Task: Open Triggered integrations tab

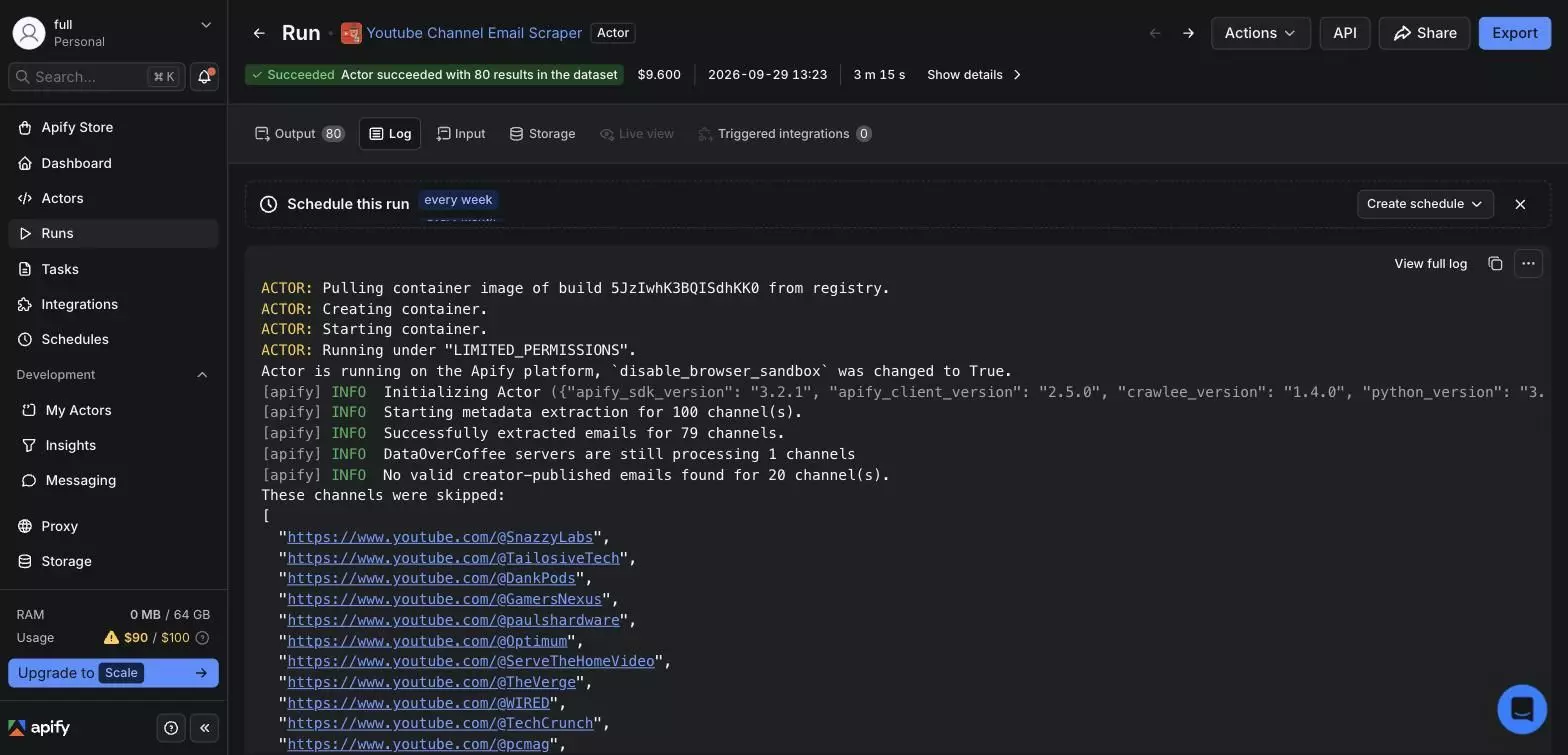Action: coord(784,134)
